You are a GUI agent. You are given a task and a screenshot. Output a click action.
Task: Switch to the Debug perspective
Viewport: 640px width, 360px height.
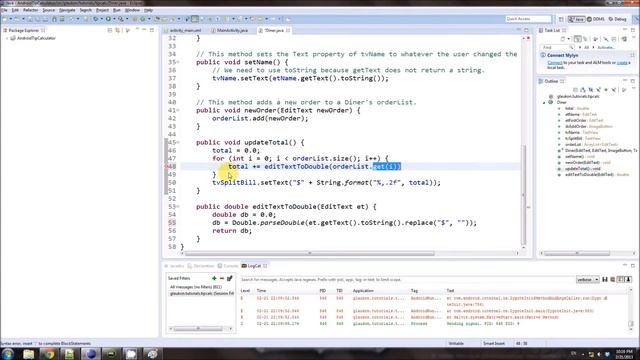618,19
